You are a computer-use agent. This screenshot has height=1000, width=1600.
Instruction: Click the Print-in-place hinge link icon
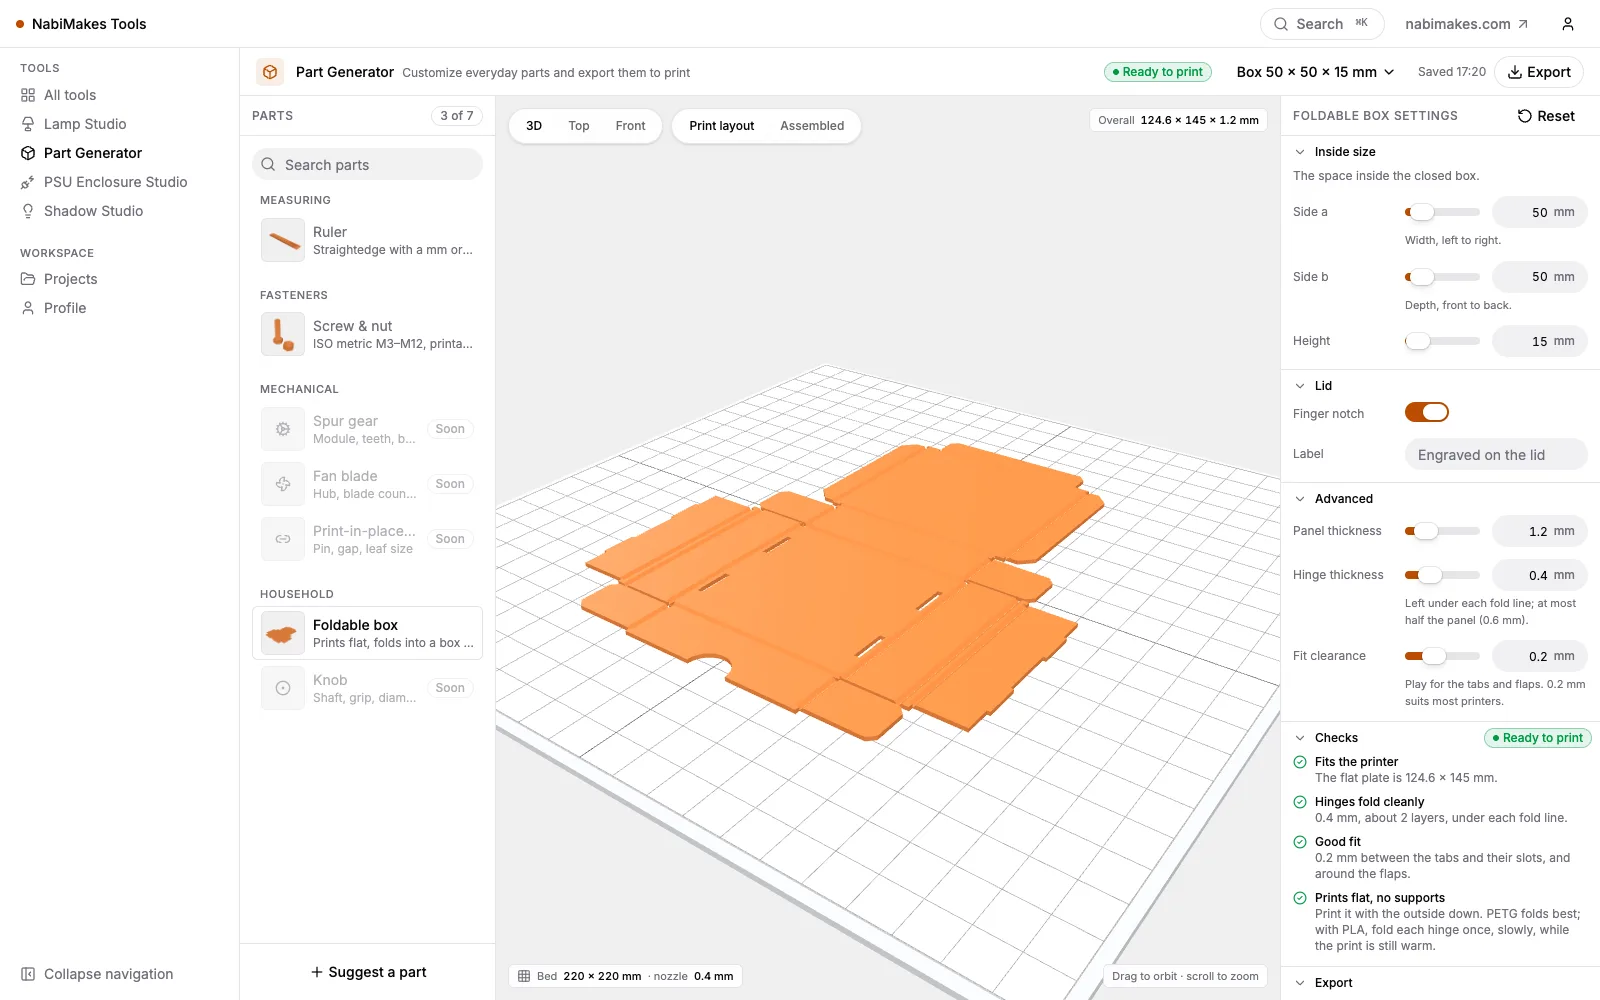pyautogui.click(x=283, y=539)
